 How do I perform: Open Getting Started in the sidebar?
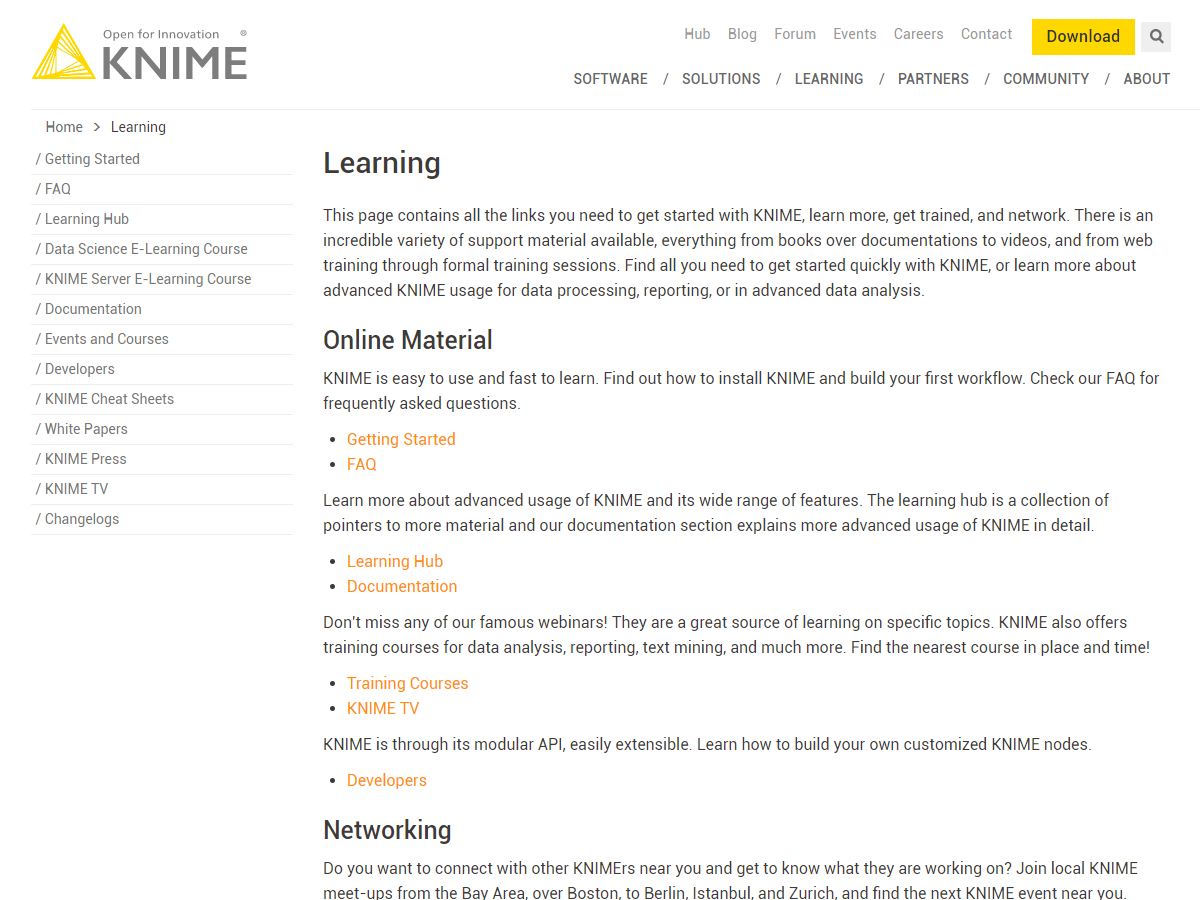tap(92, 159)
